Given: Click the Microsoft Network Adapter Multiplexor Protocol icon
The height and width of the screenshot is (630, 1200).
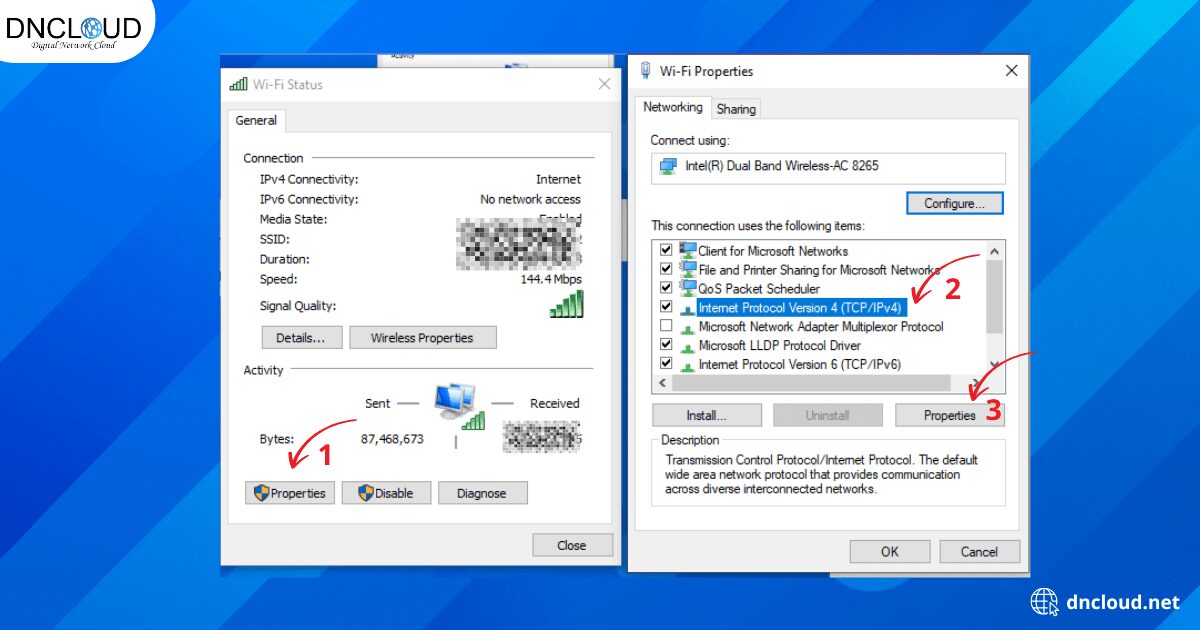Looking at the screenshot, I should (x=687, y=327).
